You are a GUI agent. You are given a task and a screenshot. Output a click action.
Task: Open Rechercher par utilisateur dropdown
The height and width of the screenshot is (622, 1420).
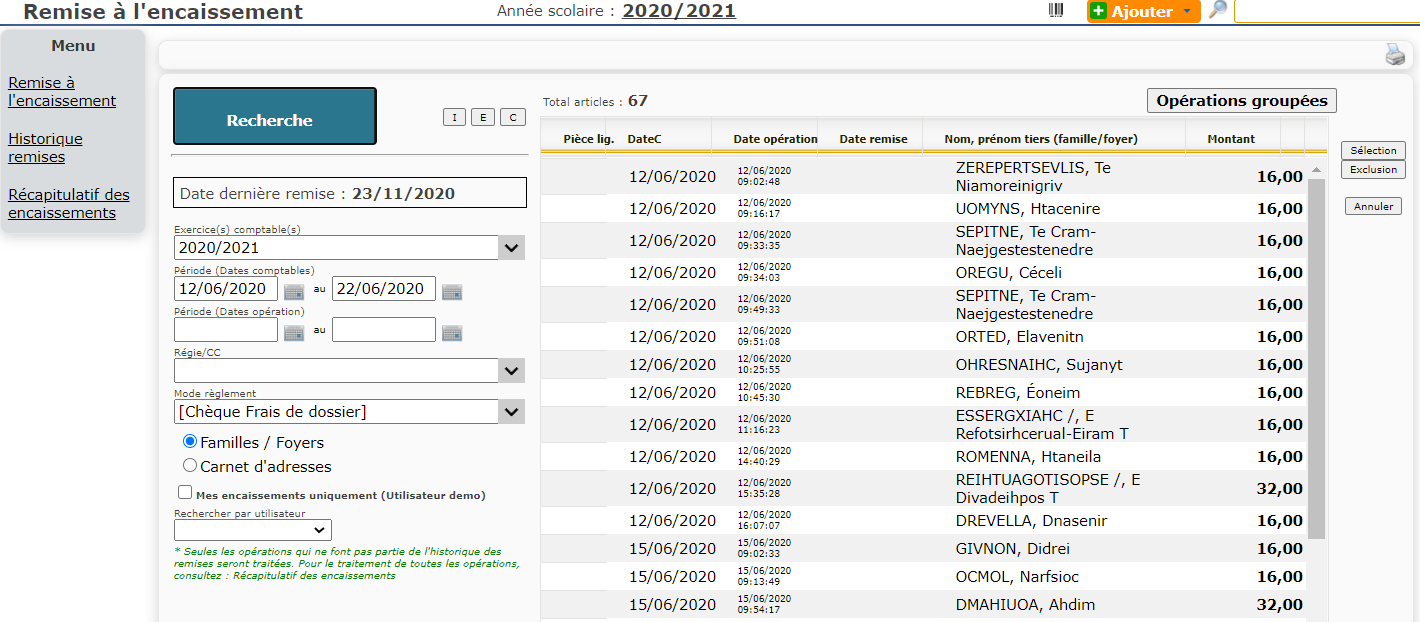click(253, 530)
